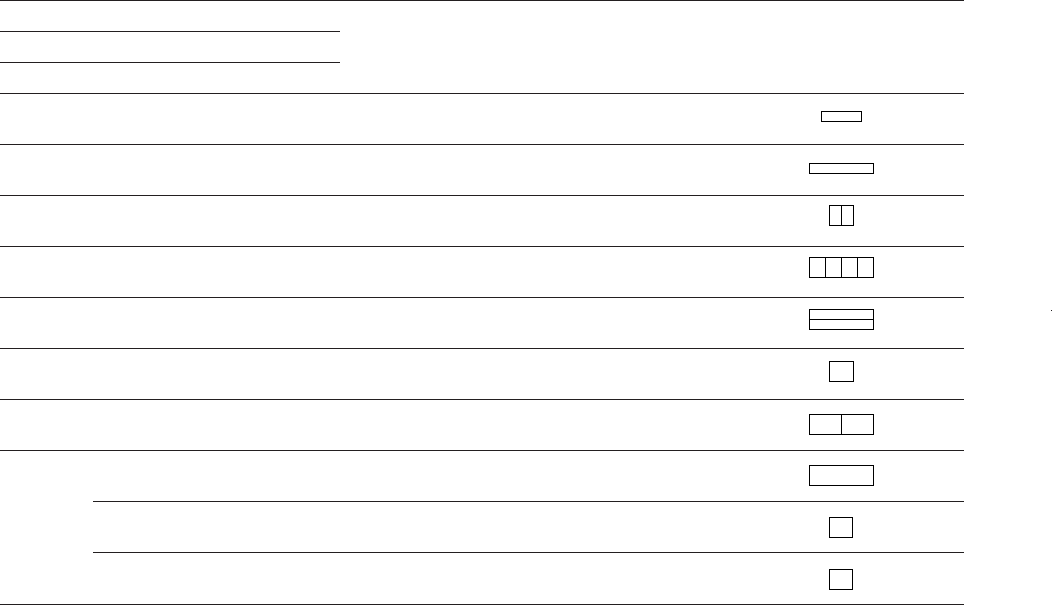Click top strip of the horizontally divided rectangle
1052x605 pixels.
(x=841, y=314)
